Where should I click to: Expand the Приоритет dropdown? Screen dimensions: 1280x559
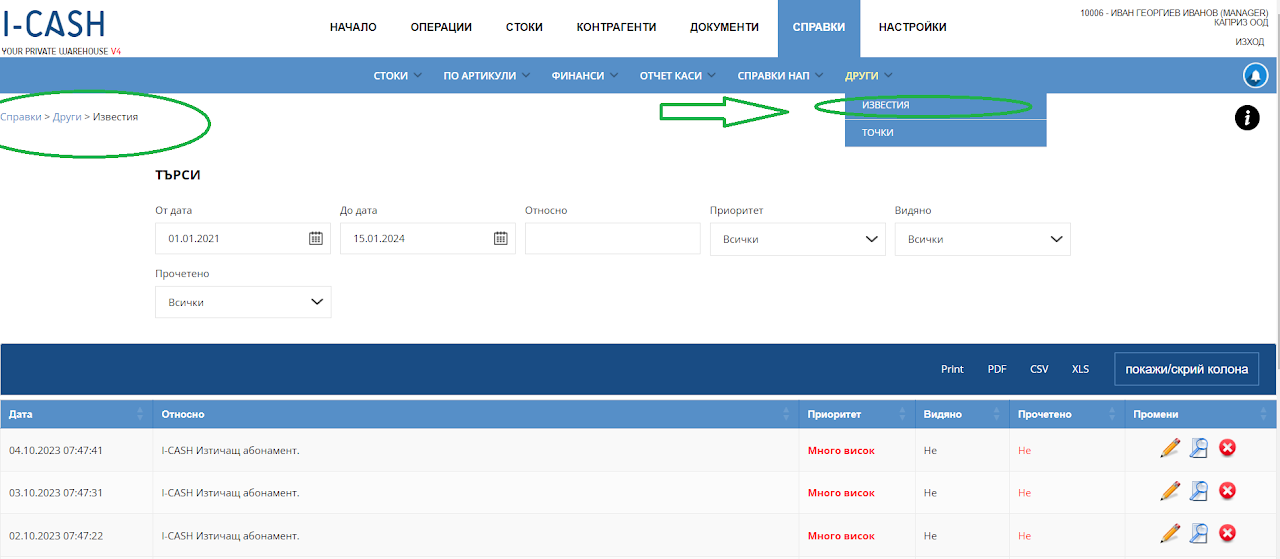pyautogui.click(x=797, y=239)
